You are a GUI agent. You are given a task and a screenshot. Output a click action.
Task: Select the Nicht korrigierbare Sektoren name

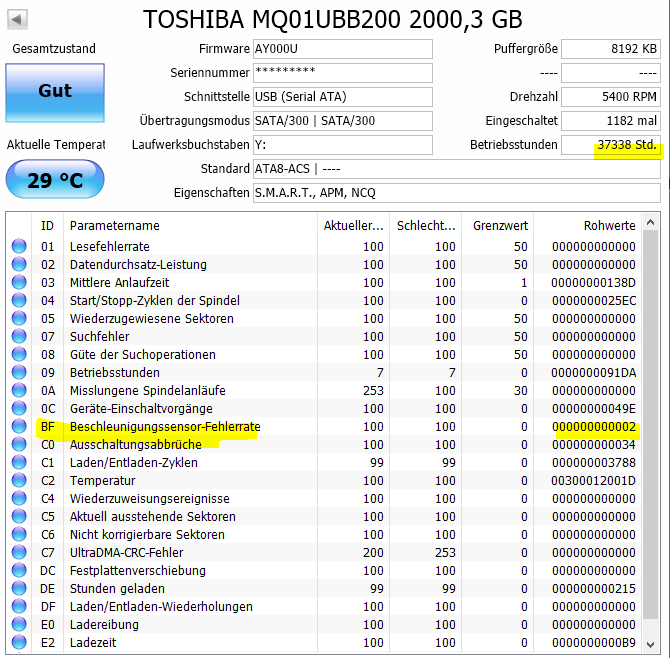click(147, 535)
